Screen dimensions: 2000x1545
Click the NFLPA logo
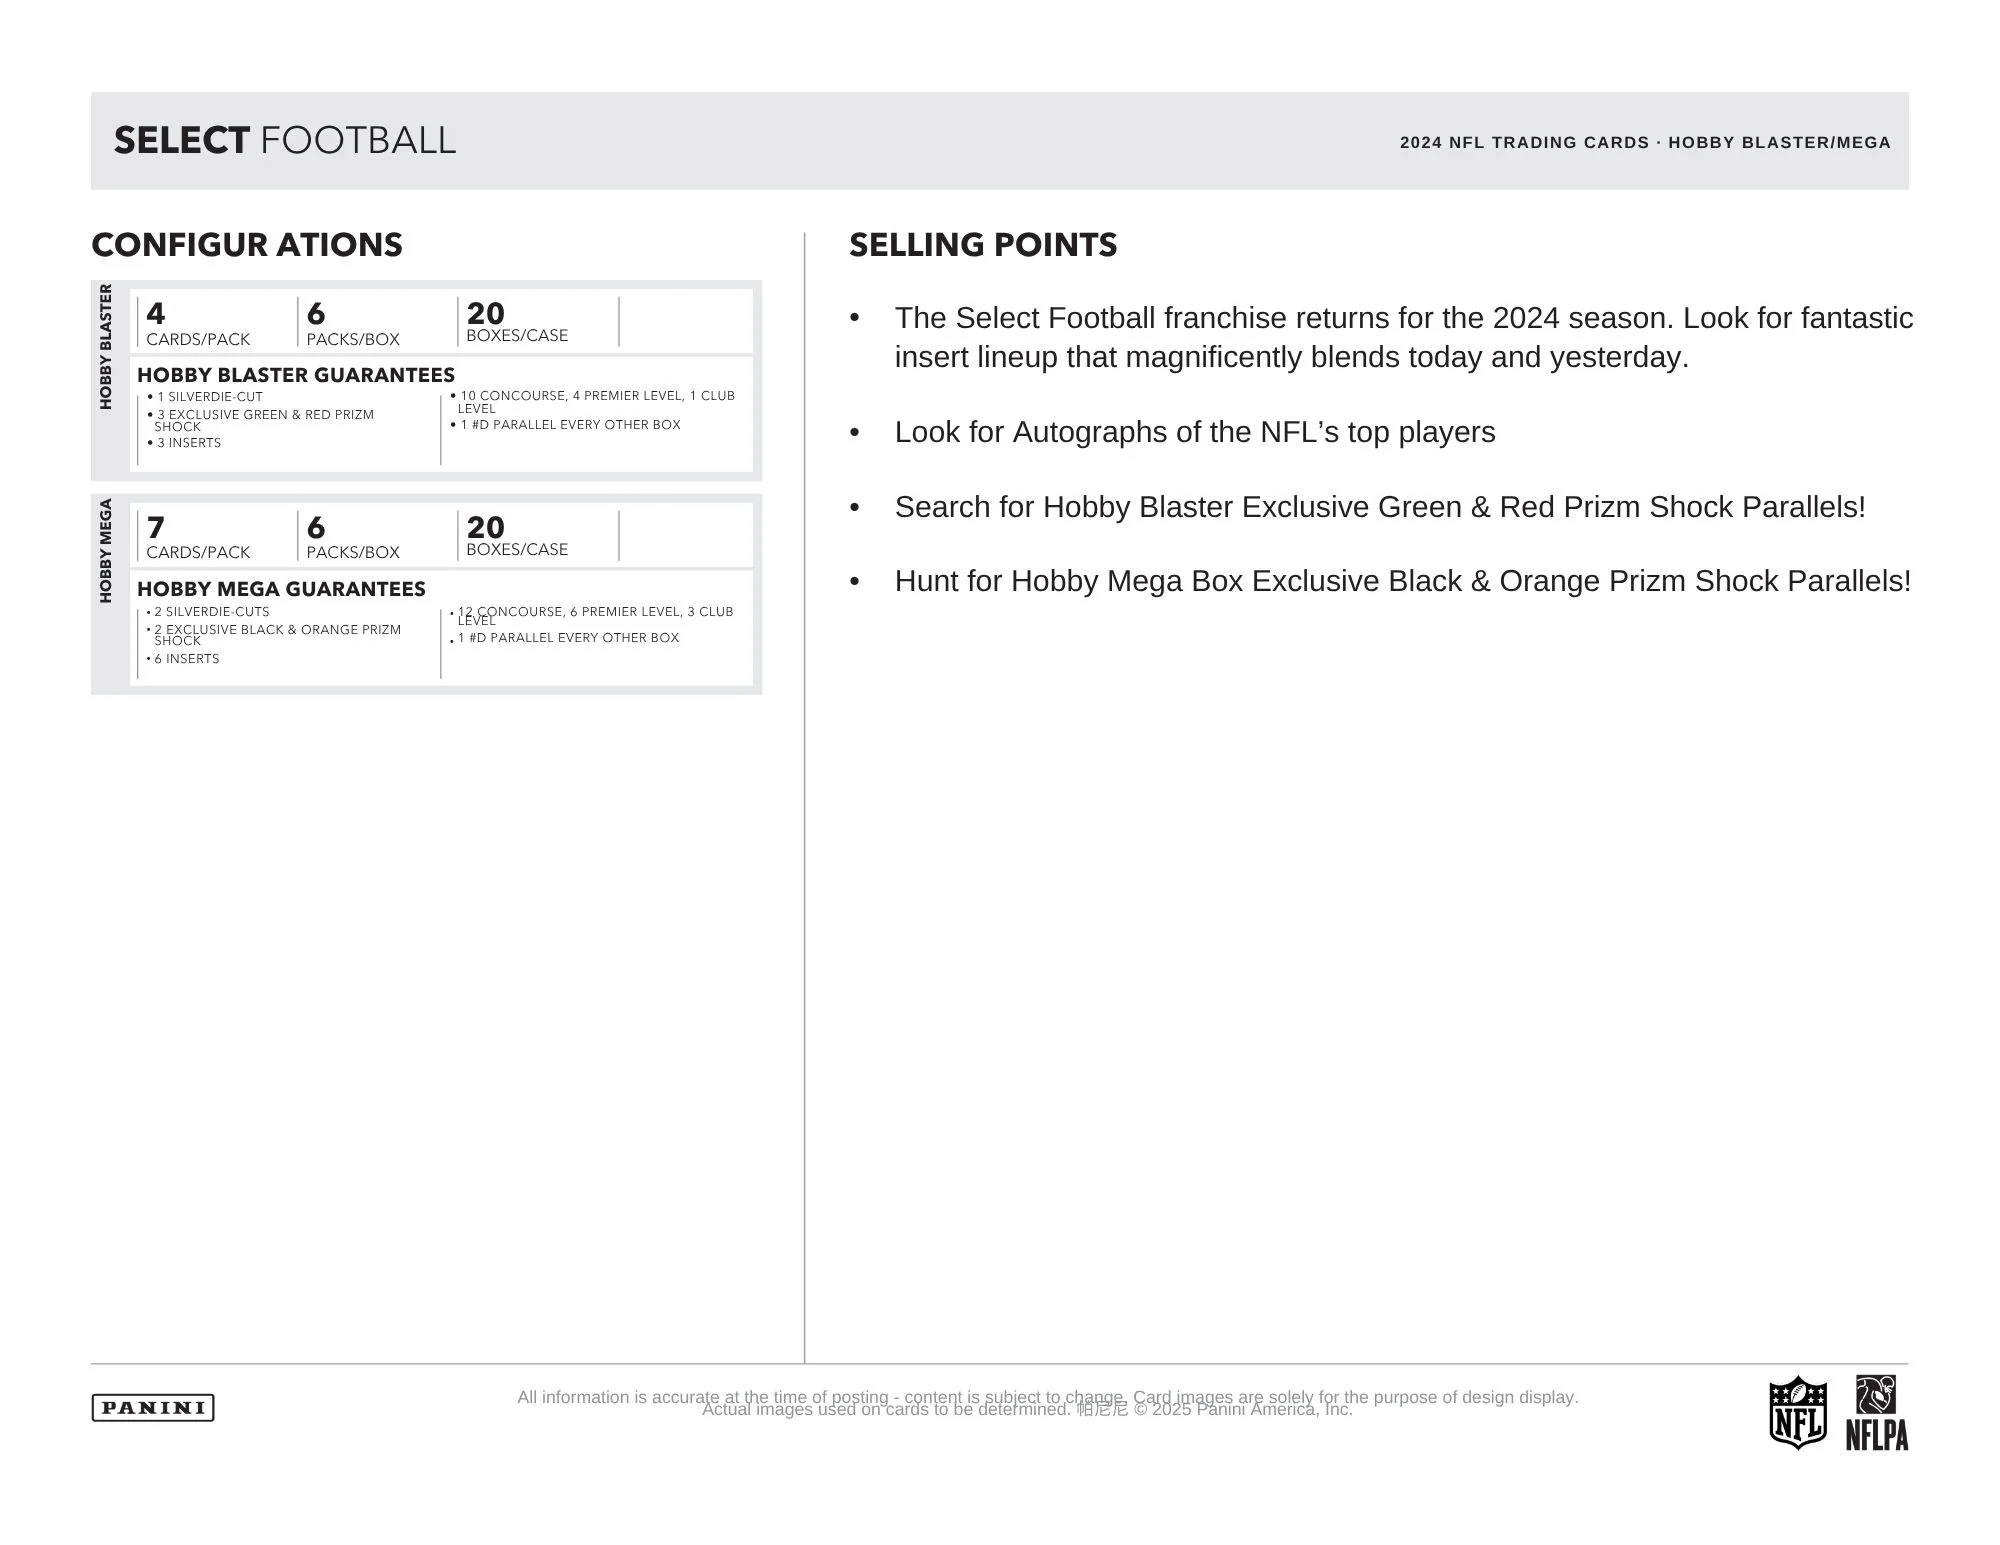point(1877,1412)
